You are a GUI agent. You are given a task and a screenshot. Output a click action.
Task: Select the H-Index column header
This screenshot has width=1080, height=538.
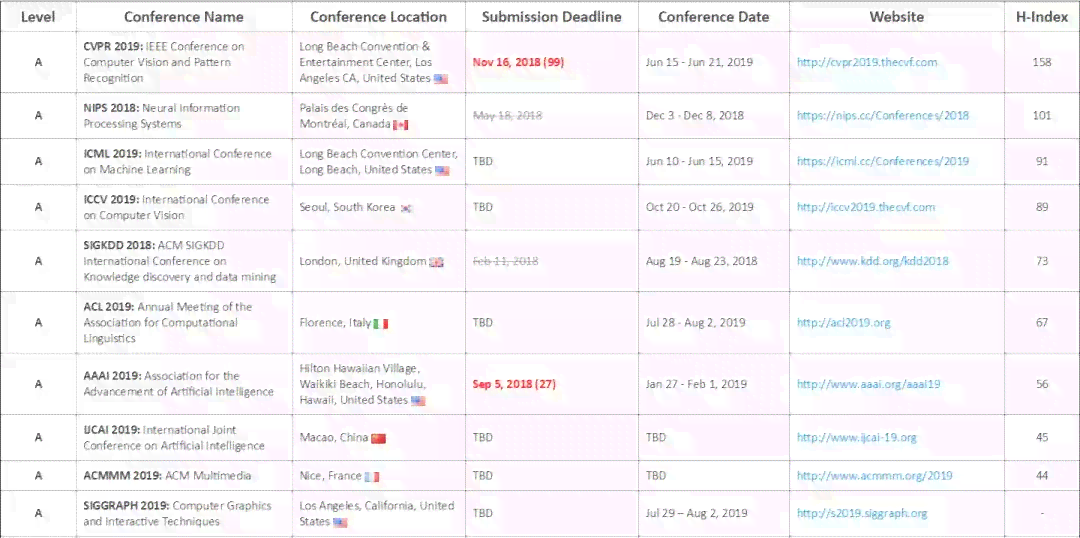coord(1042,17)
